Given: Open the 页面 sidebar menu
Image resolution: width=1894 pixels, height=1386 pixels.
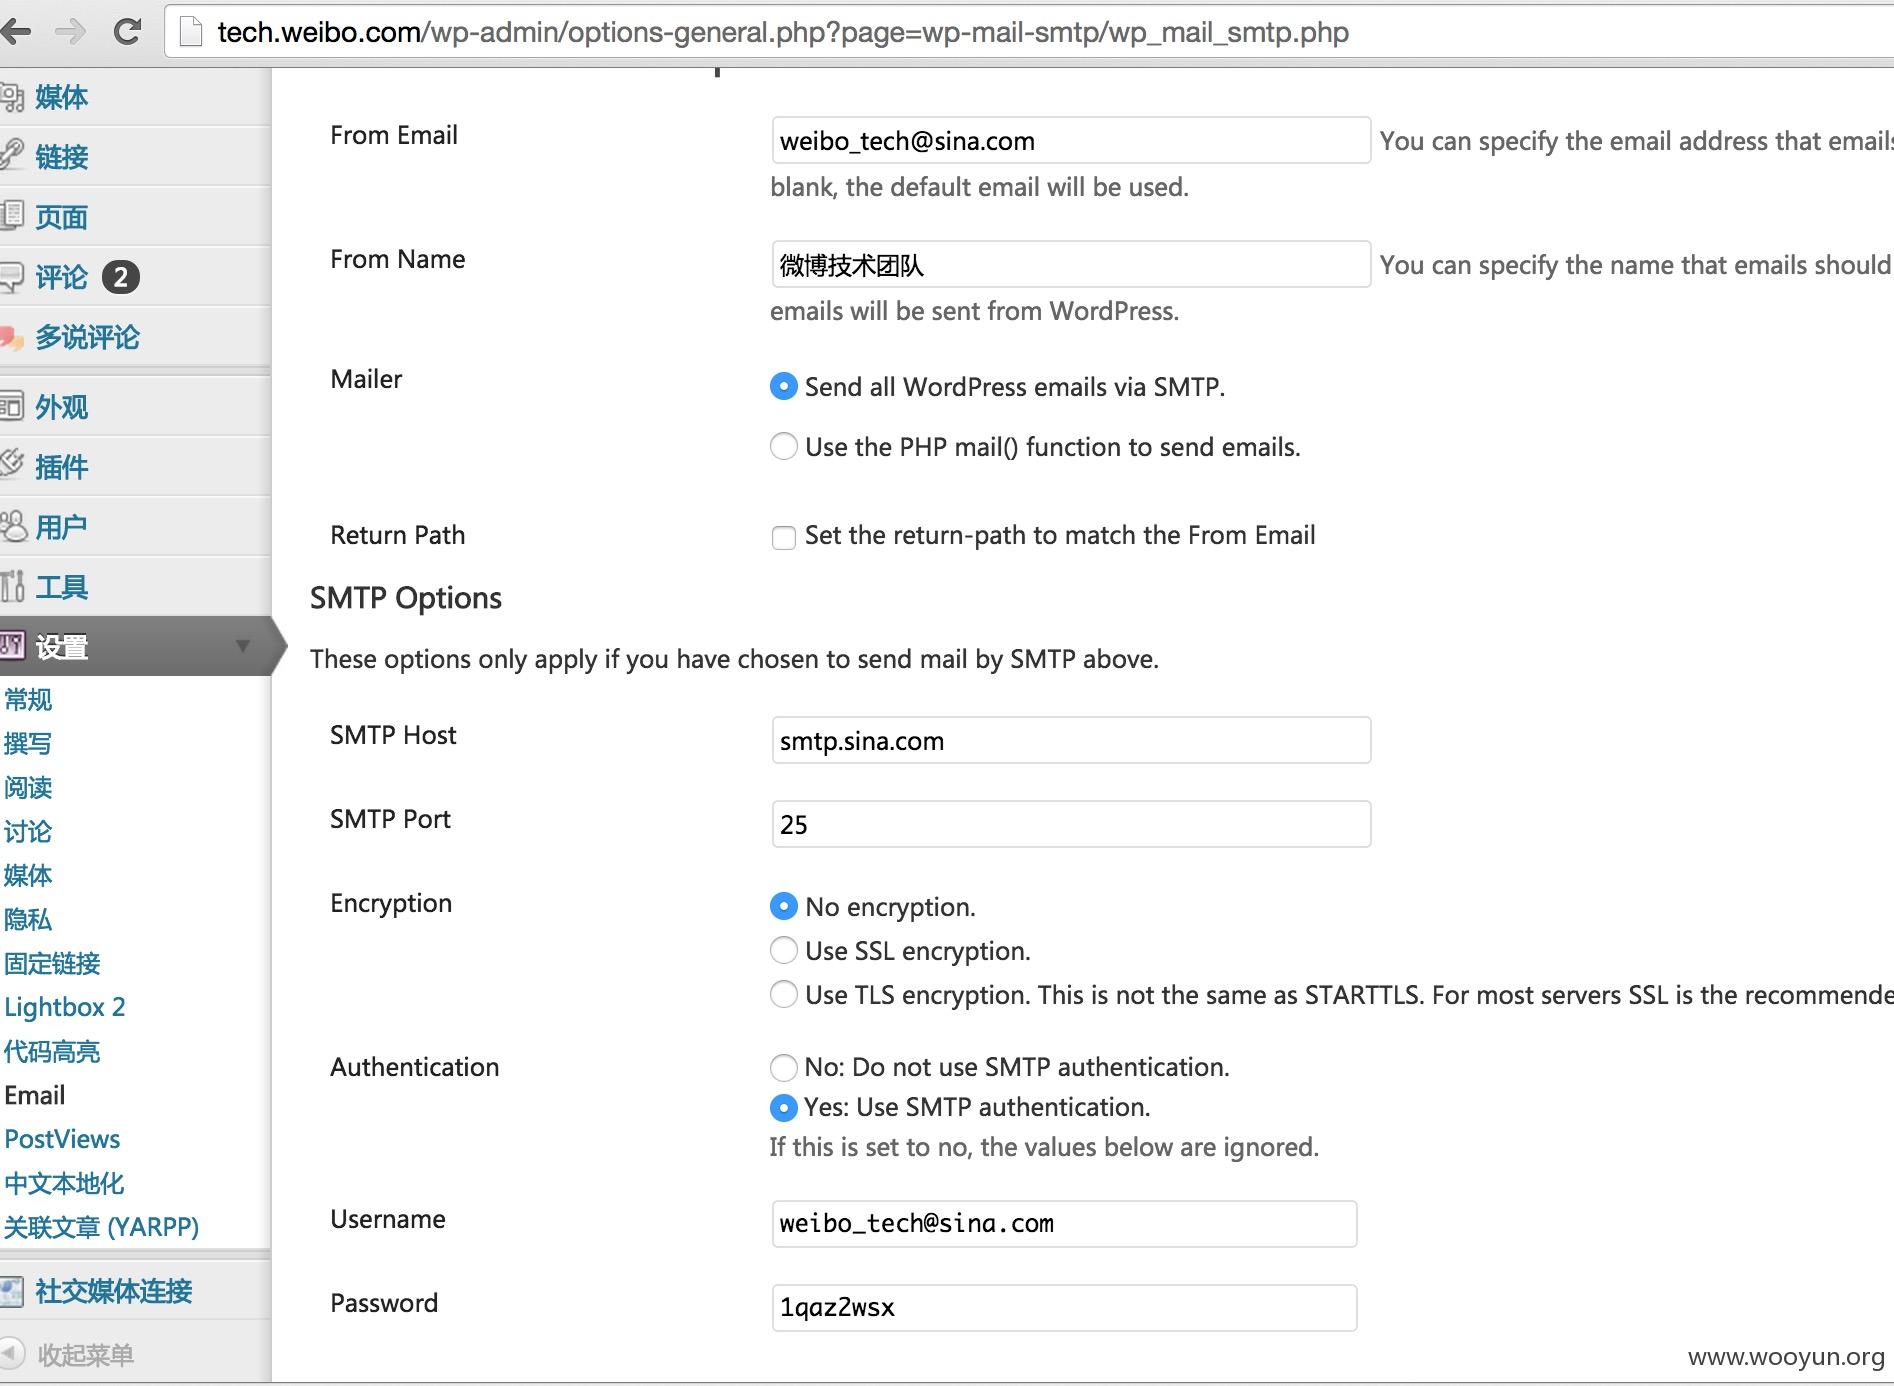Looking at the screenshot, I should tap(62, 217).
